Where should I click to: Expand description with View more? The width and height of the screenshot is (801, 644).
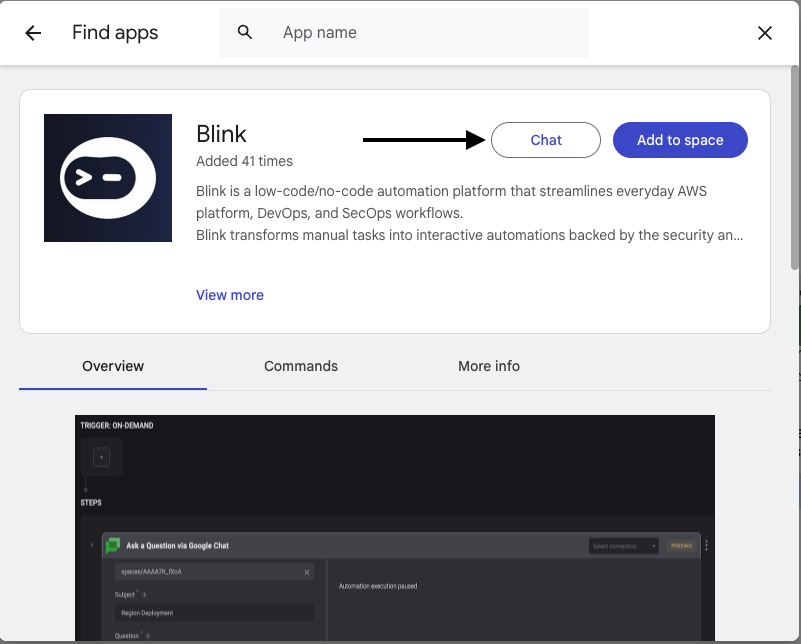[x=230, y=295]
